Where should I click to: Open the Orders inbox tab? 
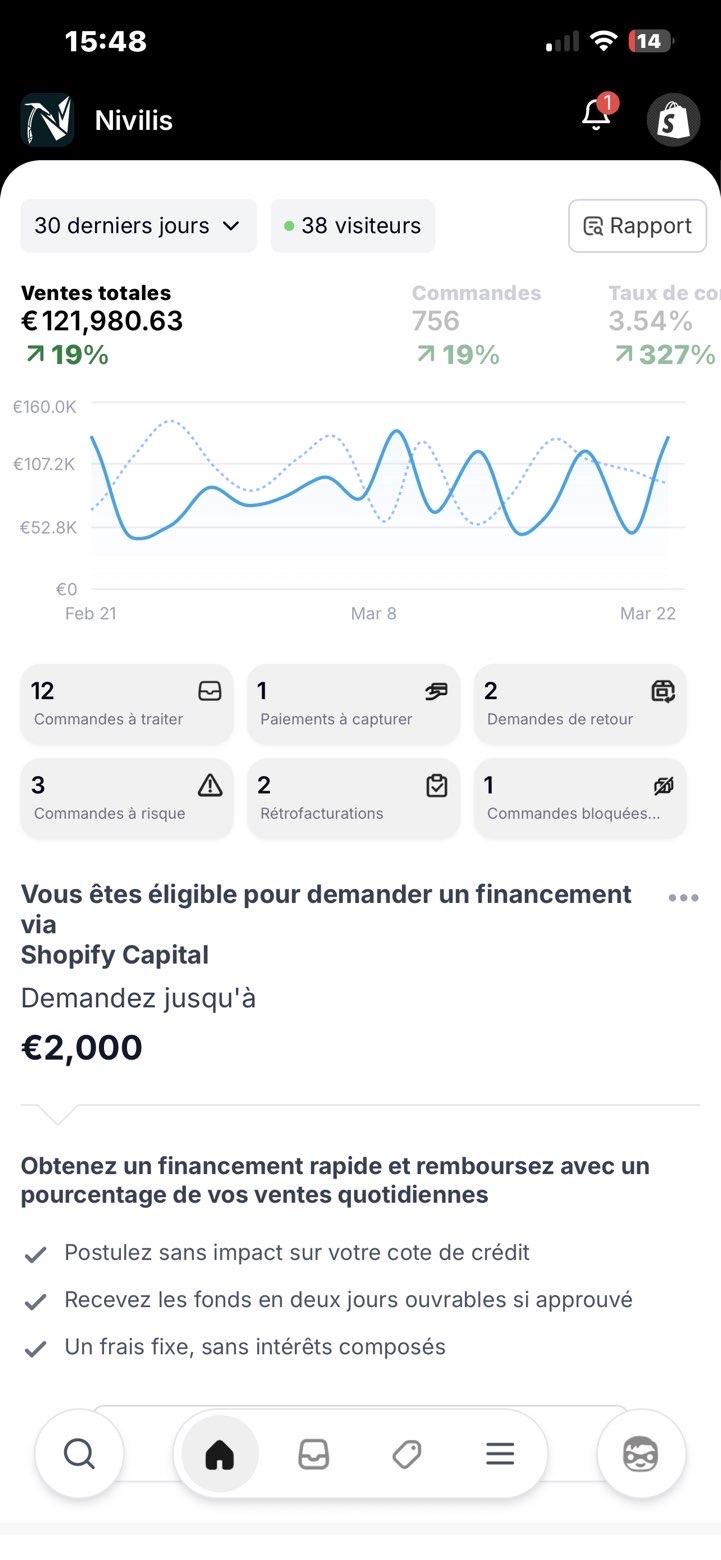coord(313,1454)
